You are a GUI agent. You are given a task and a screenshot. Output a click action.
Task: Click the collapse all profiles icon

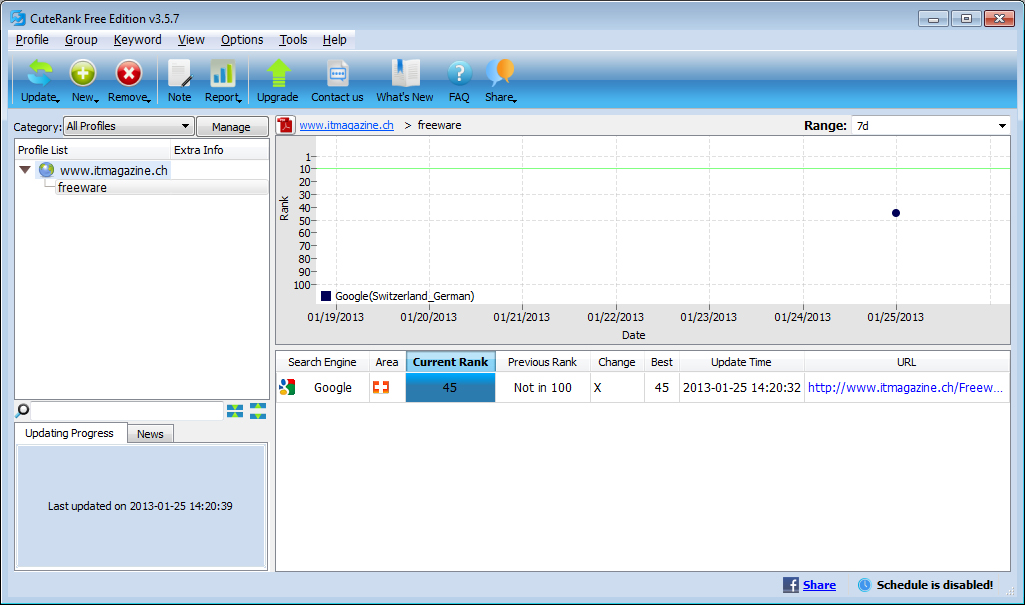click(x=235, y=411)
